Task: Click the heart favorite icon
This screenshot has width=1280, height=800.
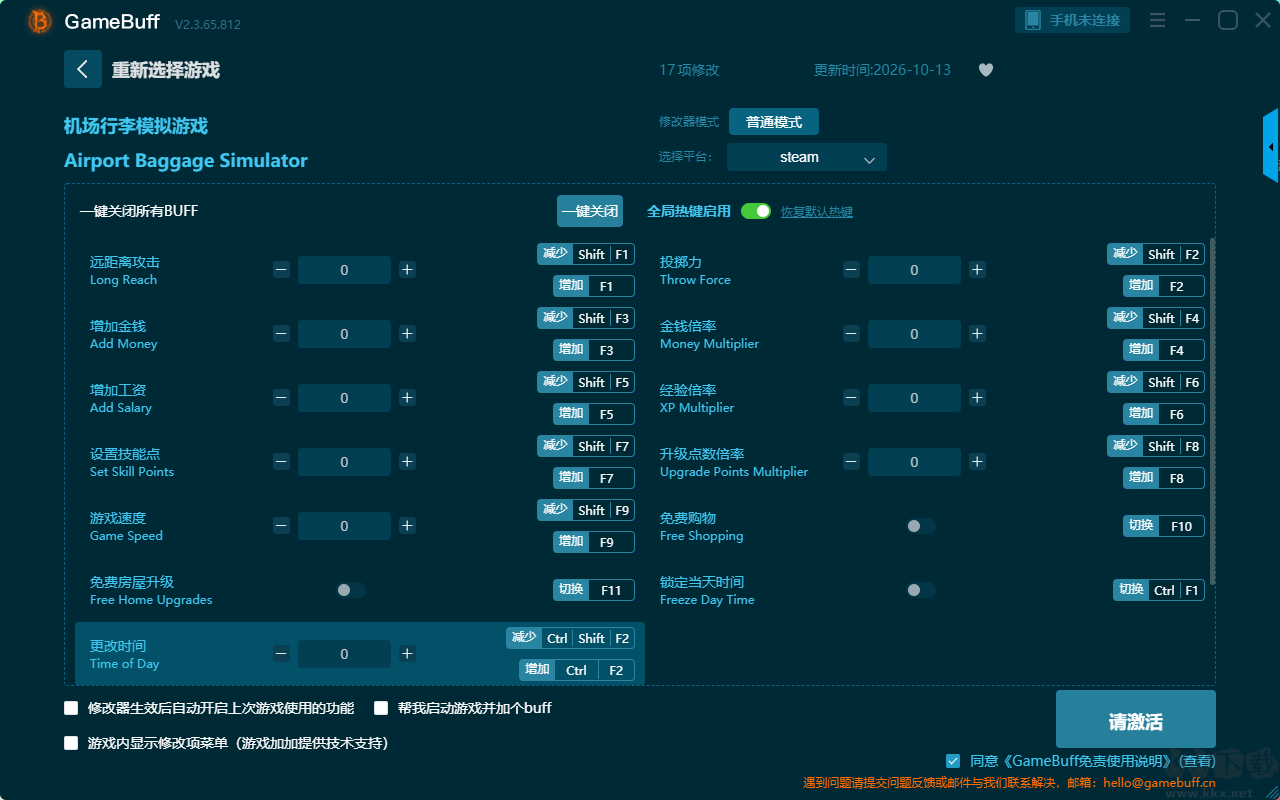Action: (986, 70)
